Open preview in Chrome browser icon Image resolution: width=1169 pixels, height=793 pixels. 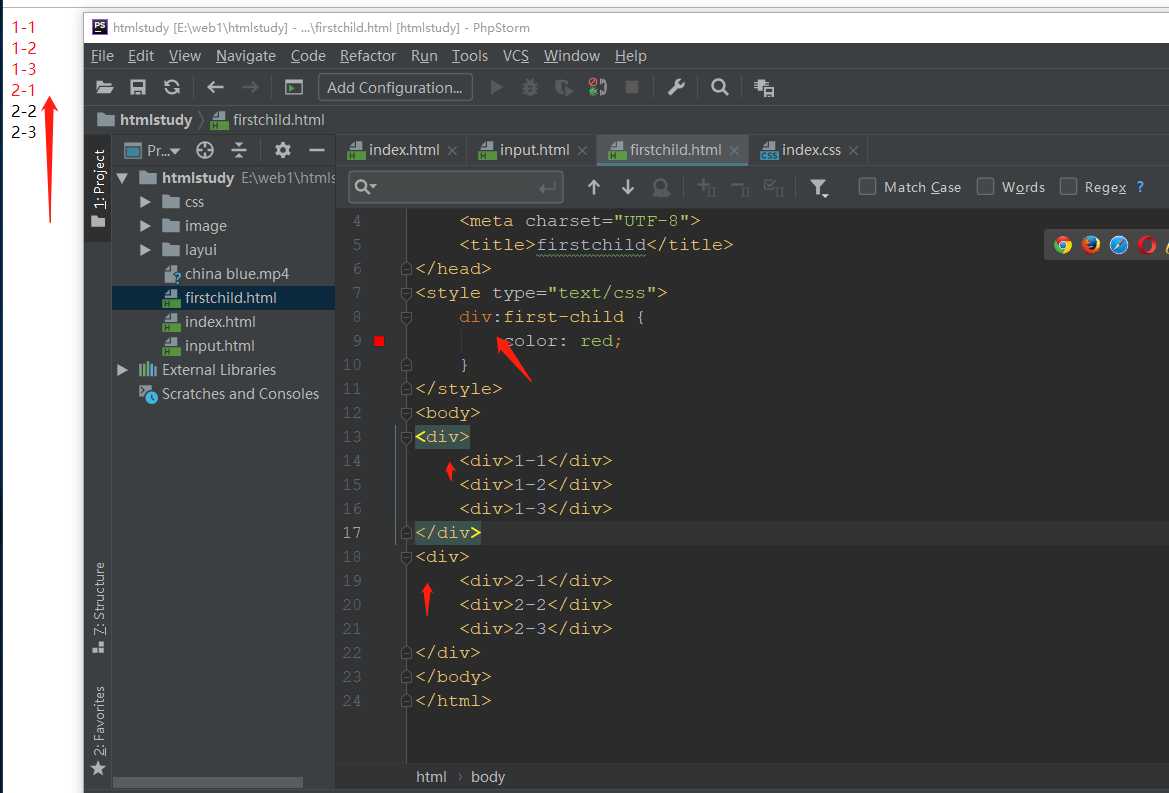pos(1063,244)
